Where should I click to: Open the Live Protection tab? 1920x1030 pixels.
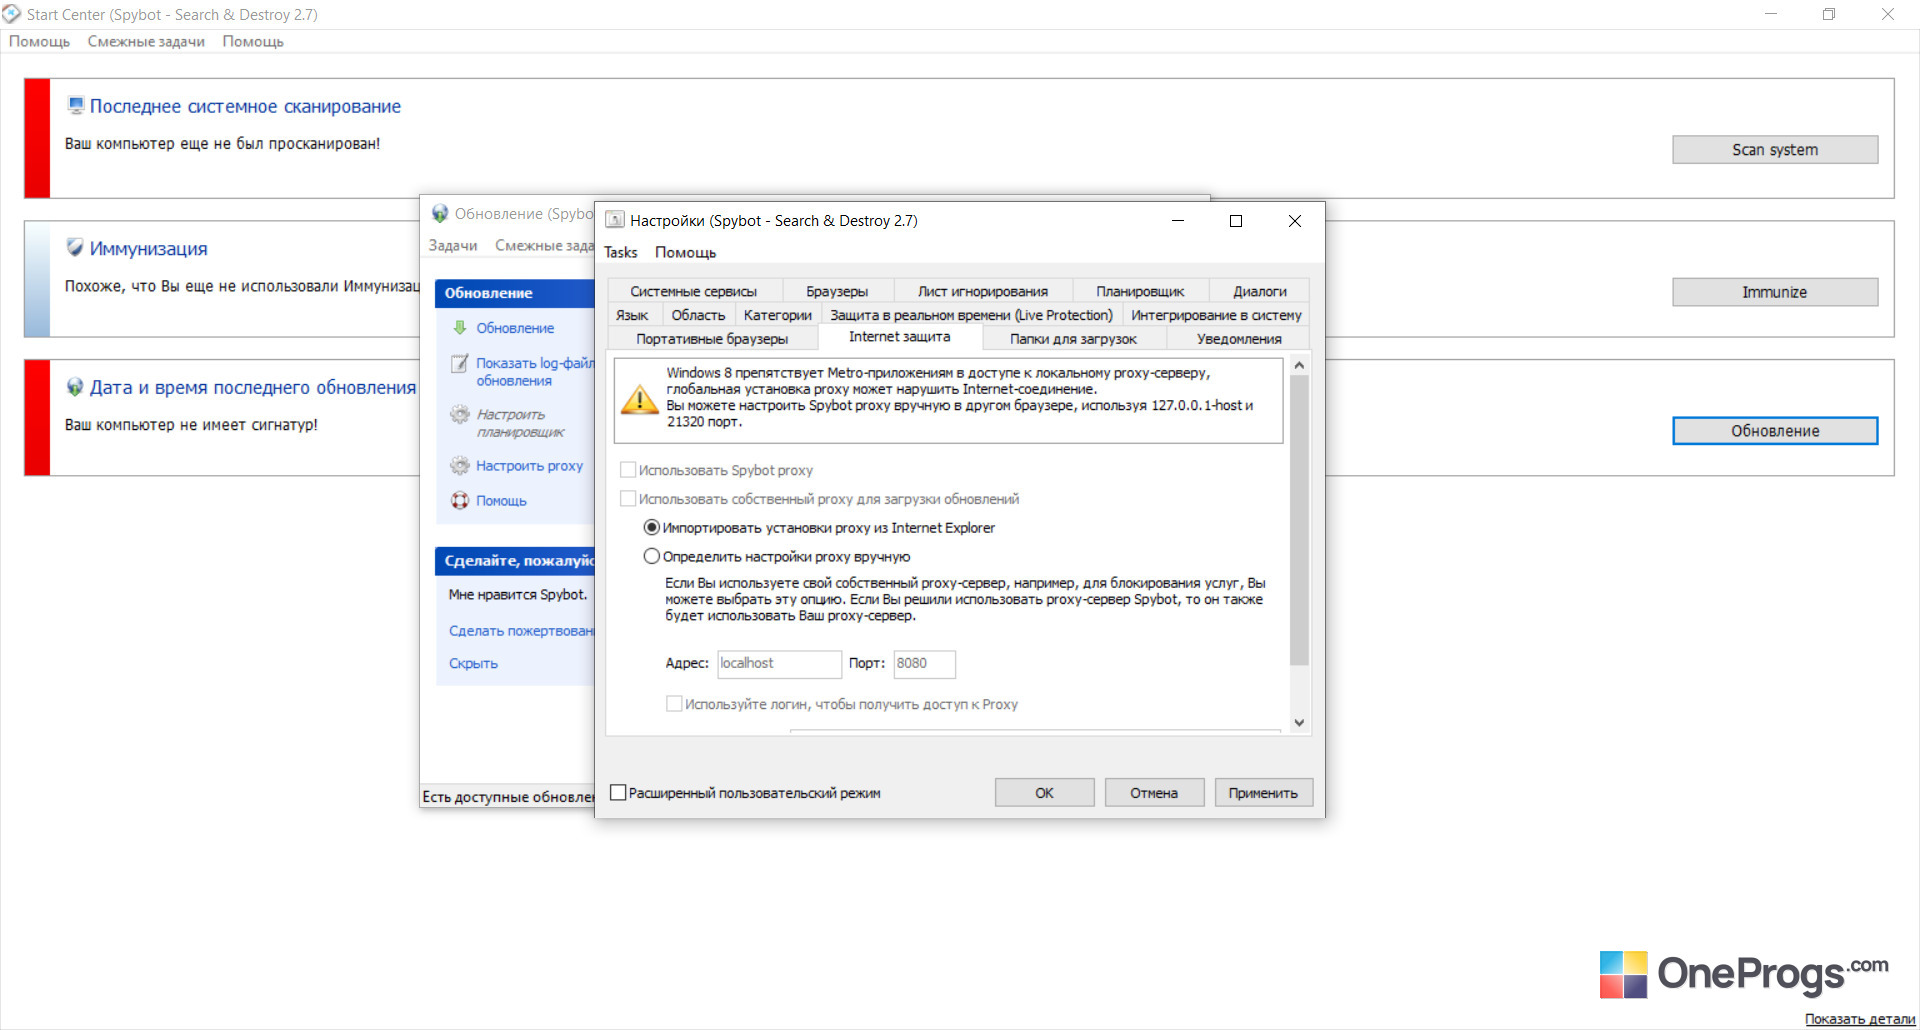click(x=971, y=315)
